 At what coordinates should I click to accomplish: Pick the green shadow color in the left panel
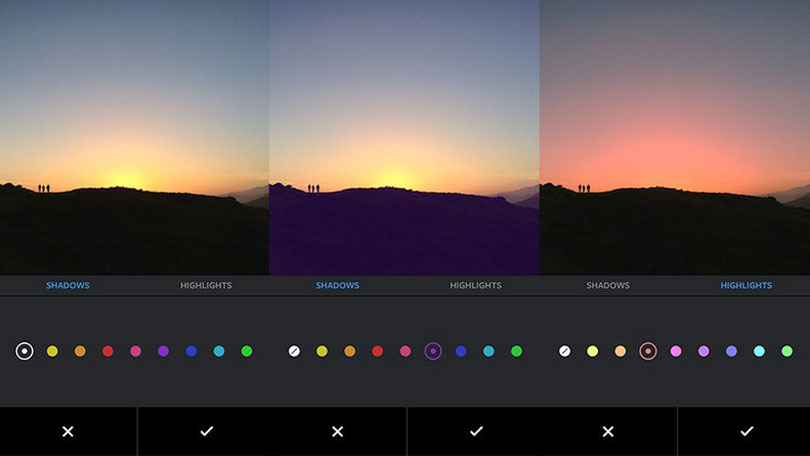(x=247, y=351)
